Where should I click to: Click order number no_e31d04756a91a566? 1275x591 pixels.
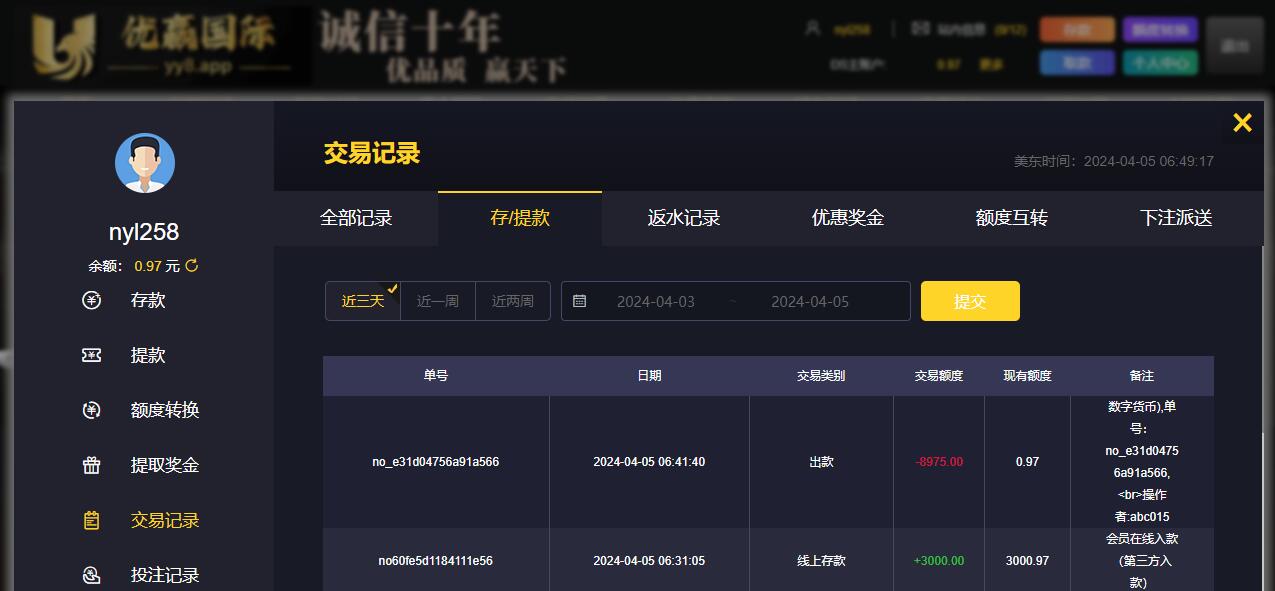(436, 462)
